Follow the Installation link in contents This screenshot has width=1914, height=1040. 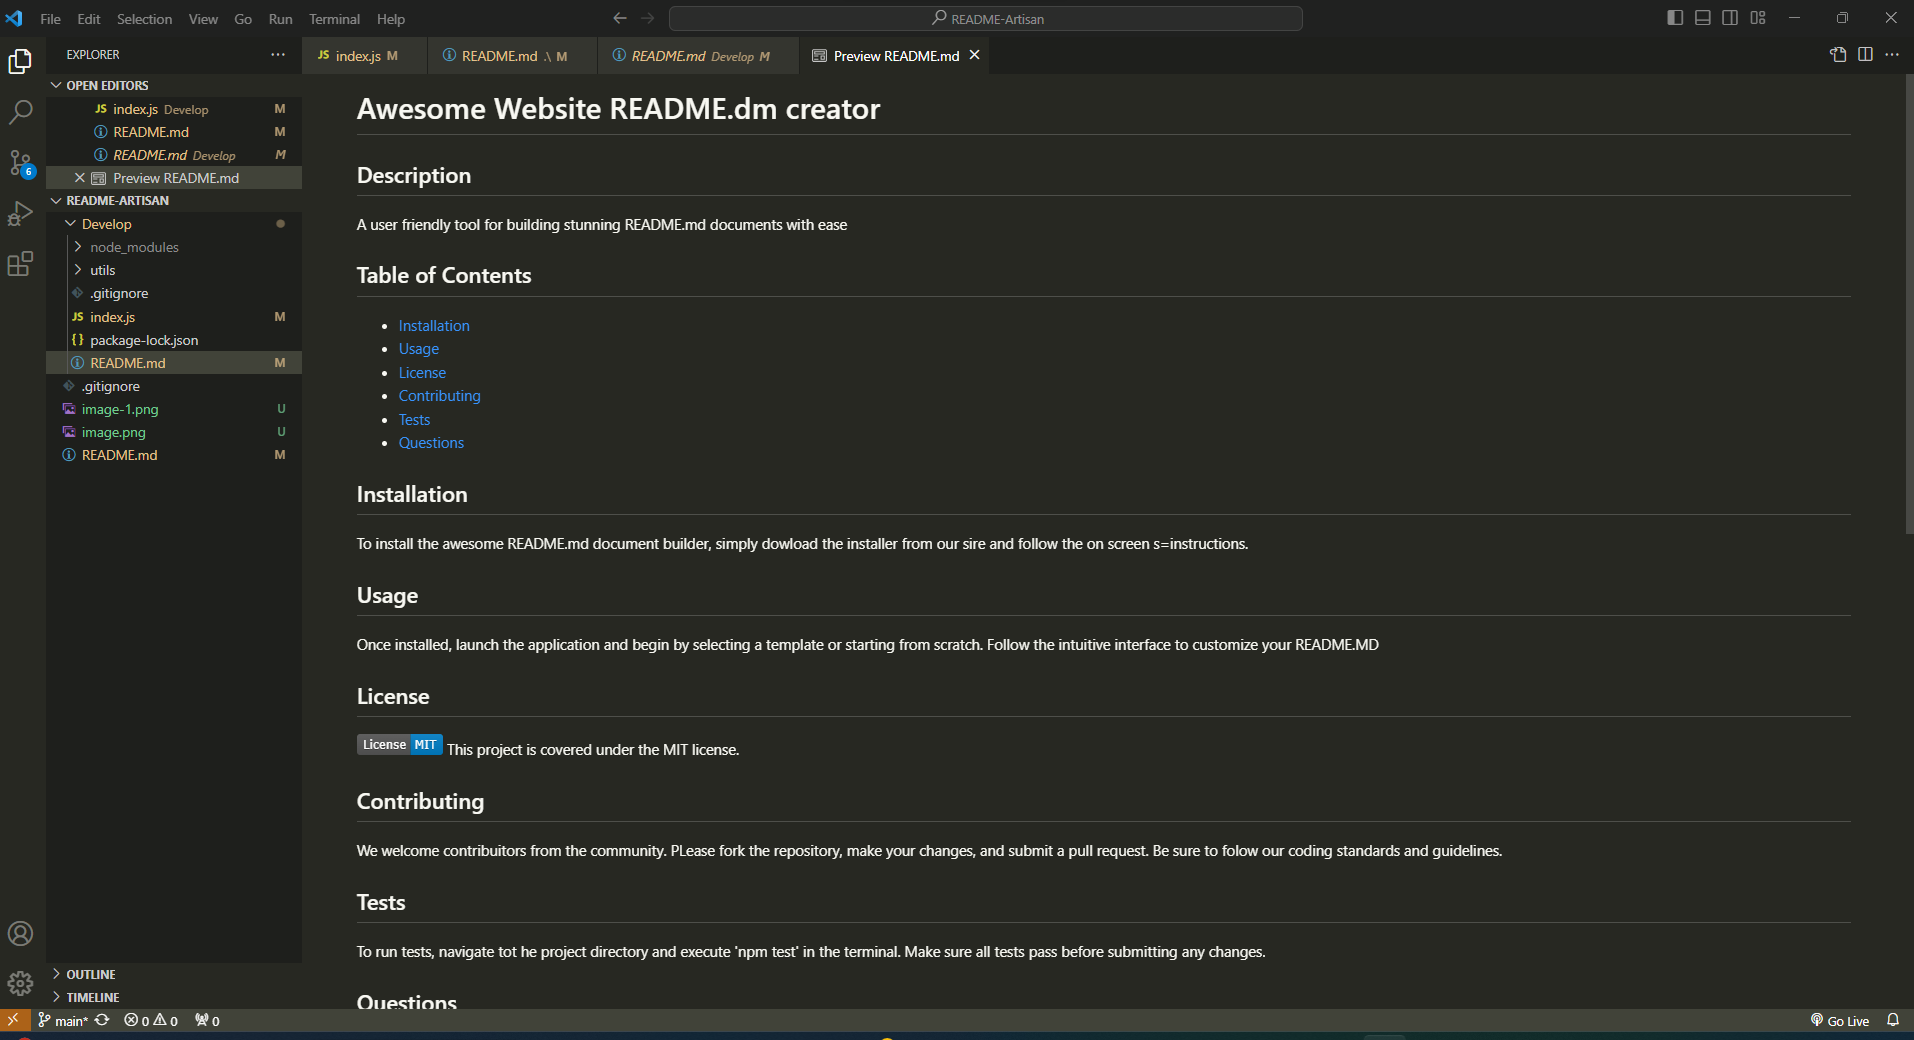pyautogui.click(x=434, y=326)
